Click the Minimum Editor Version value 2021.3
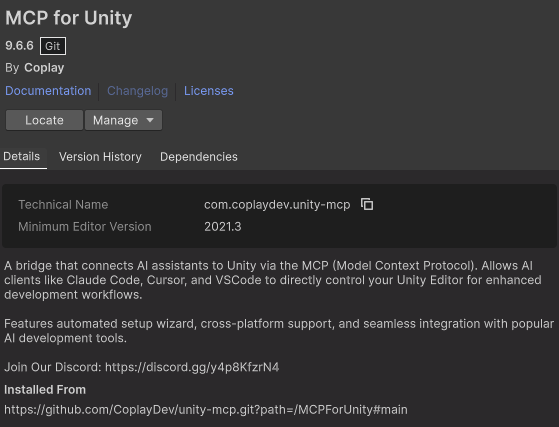Image resolution: width=559 pixels, height=427 pixels. [x=223, y=227]
